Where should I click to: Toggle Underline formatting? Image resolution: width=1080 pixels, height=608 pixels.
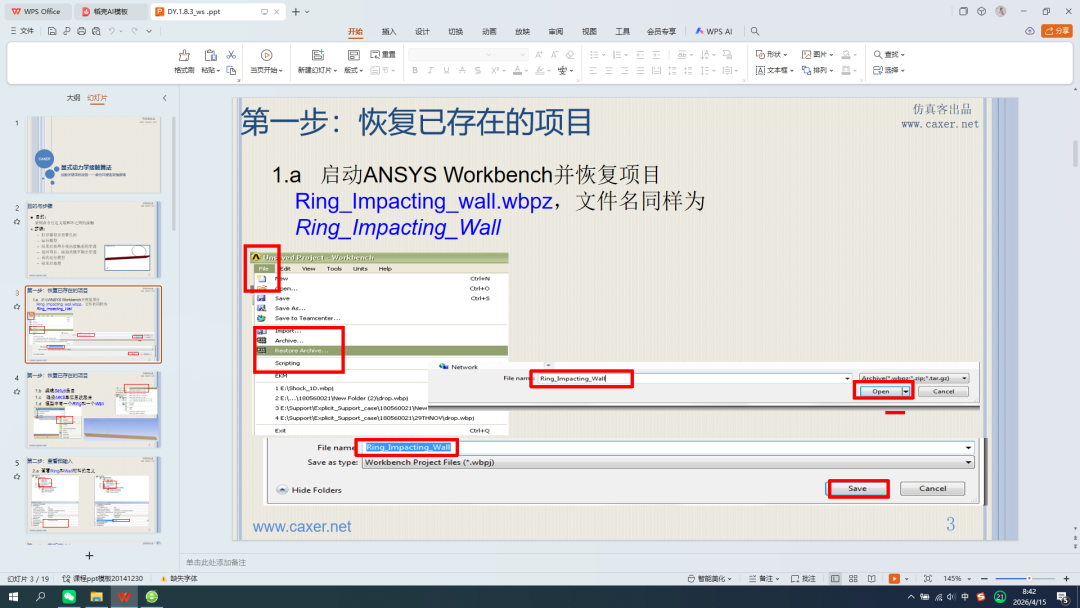[x=446, y=70]
